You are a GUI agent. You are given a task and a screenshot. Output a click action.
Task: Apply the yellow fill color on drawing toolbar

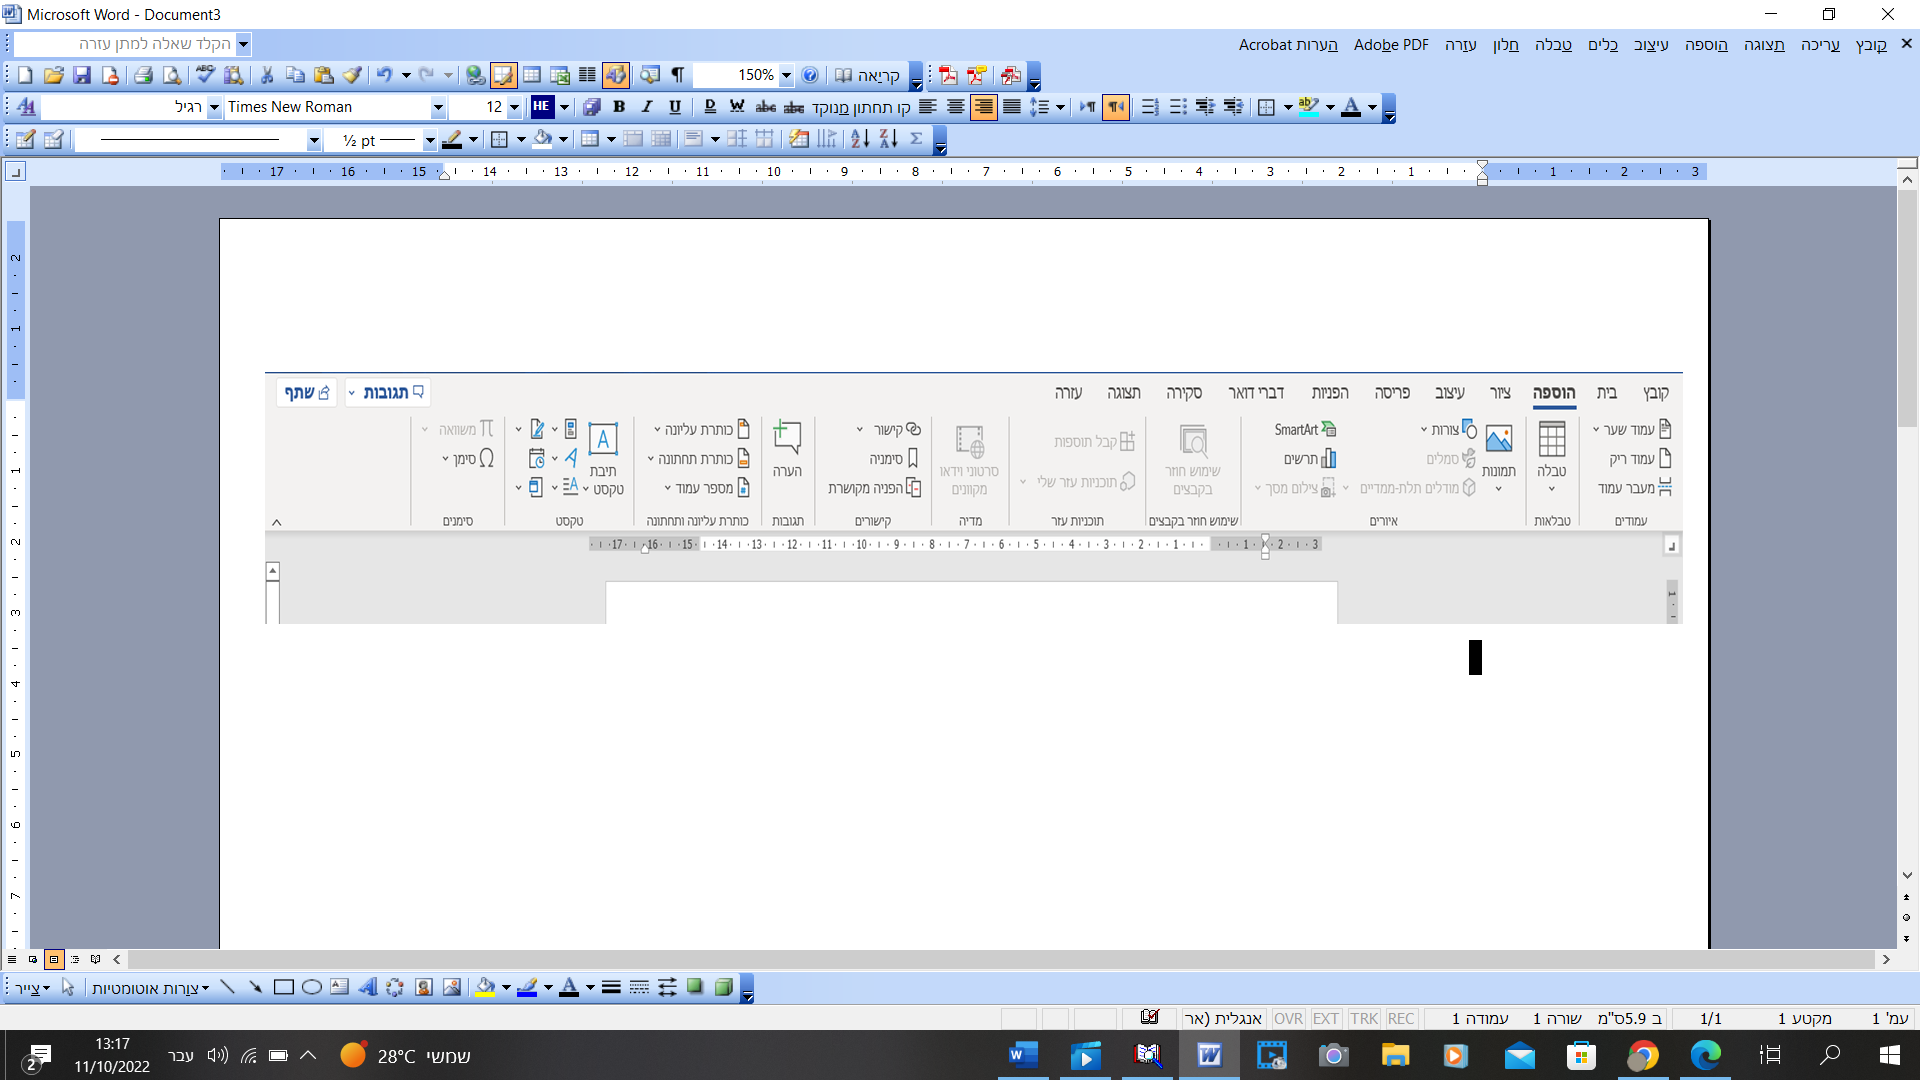click(485, 987)
